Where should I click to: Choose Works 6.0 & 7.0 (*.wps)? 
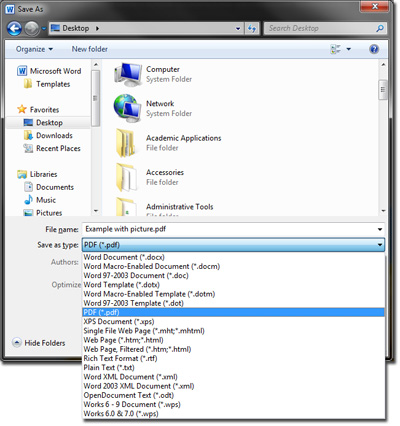pyautogui.click(x=233, y=414)
